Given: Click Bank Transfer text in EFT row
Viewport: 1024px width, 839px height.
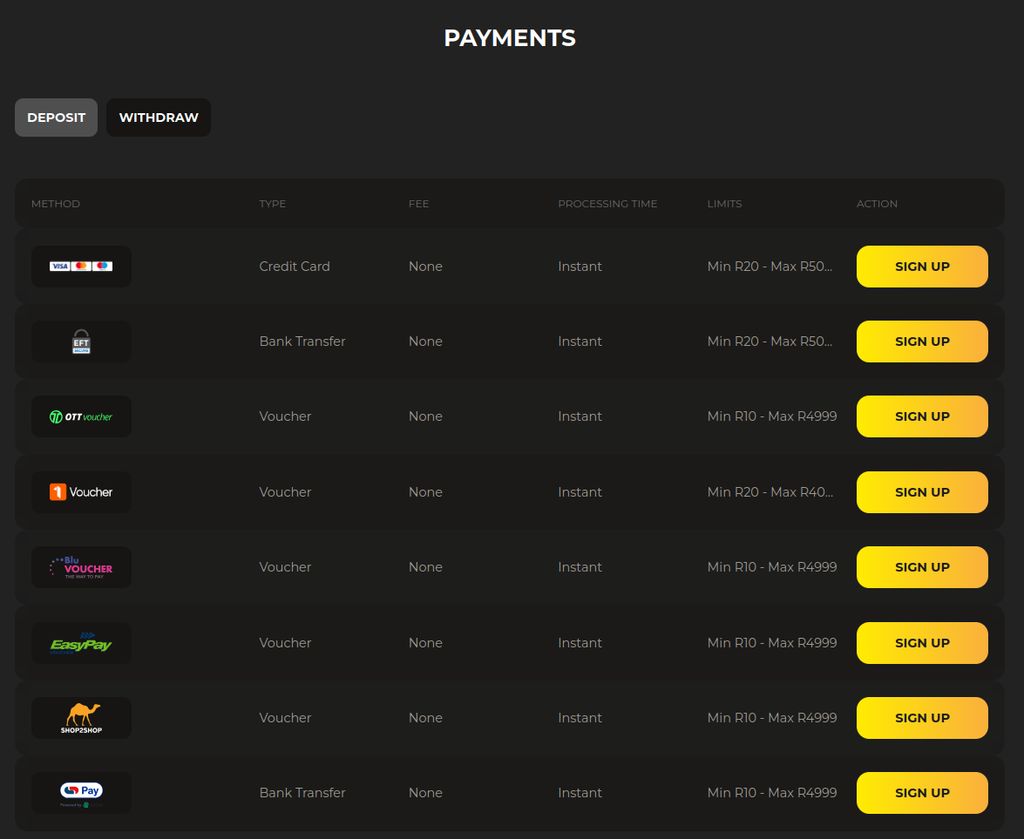Looking at the screenshot, I should tap(302, 341).
